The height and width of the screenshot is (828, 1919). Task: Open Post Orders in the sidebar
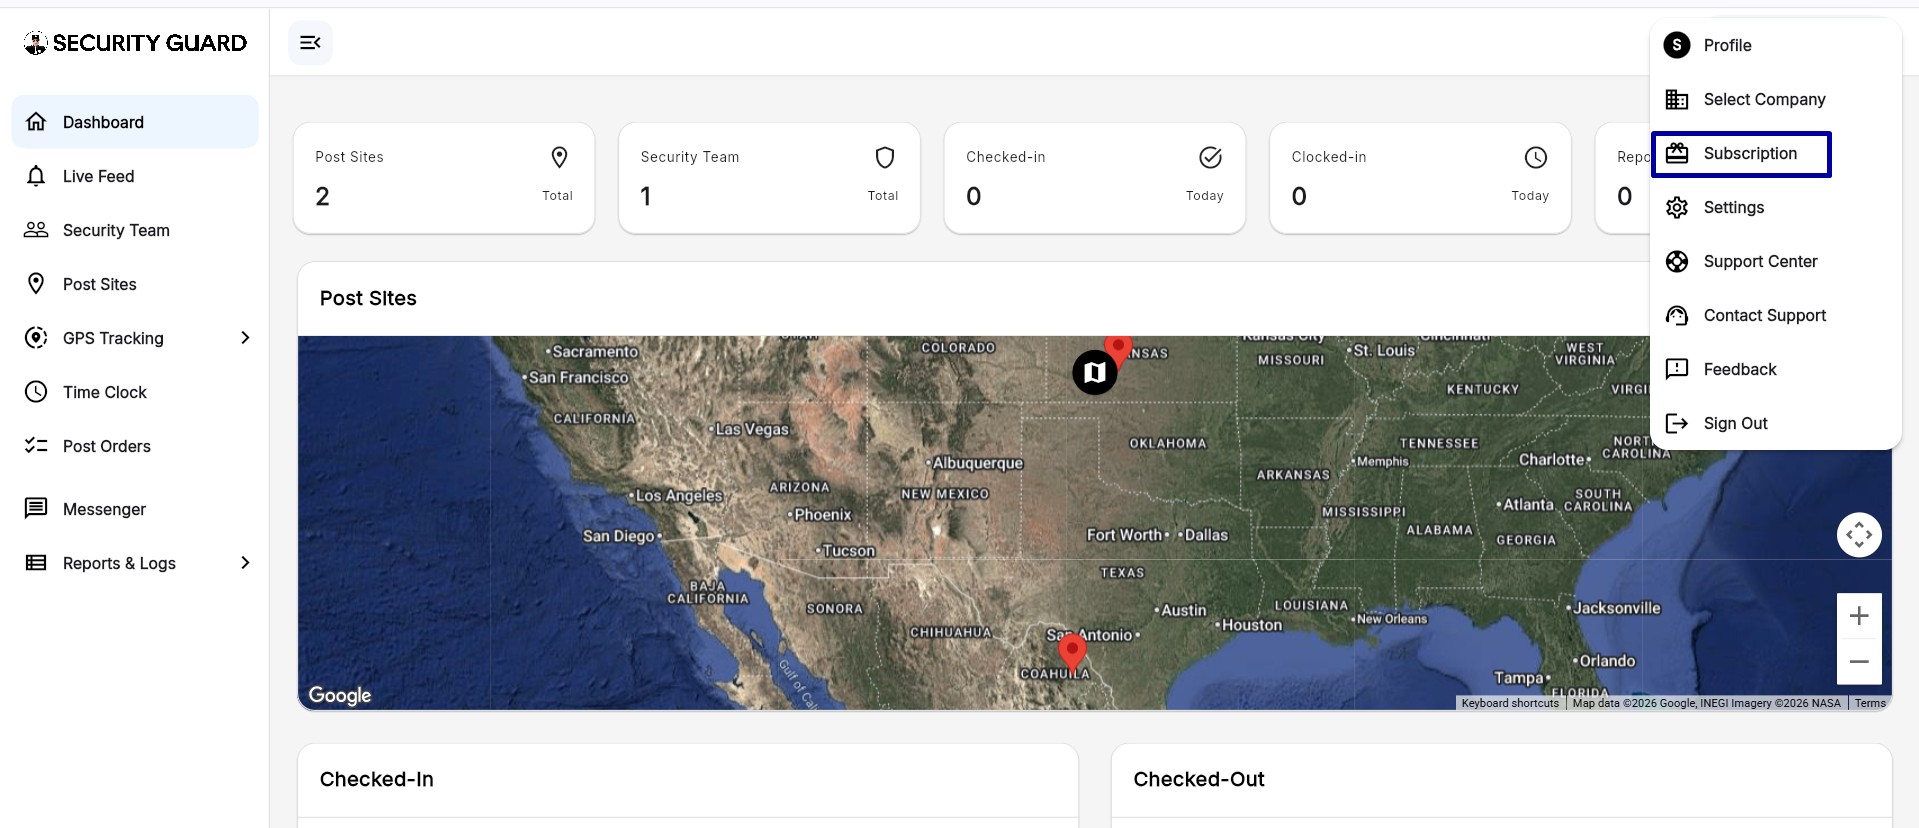[135, 446]
